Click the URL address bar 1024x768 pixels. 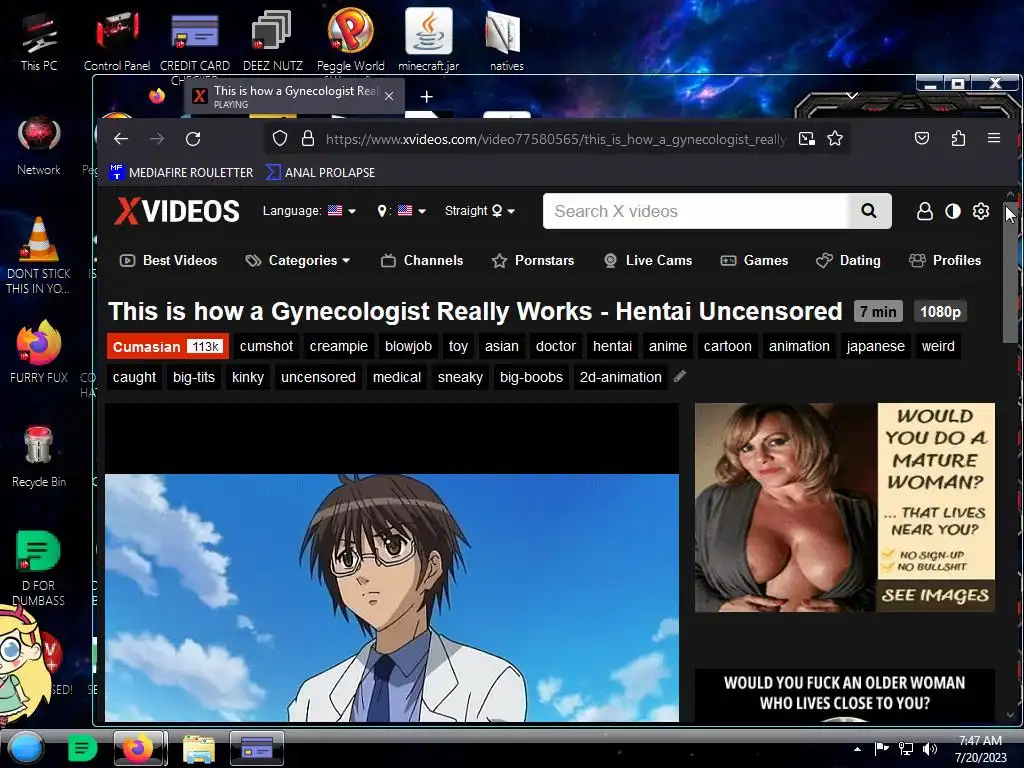pyautogui.click(x=555, y=138)
